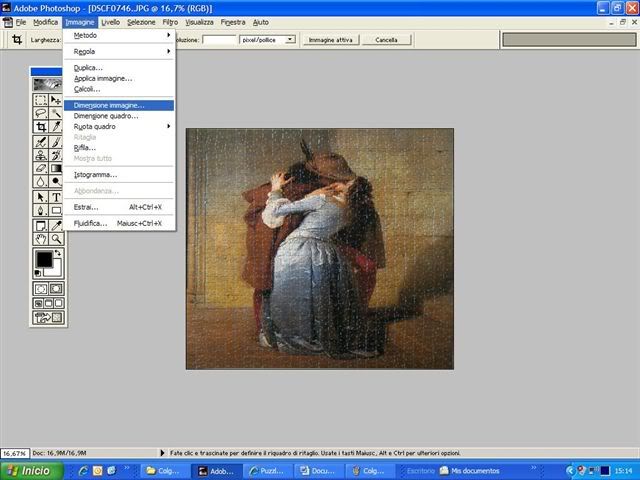Select the Move tool

(x=56, y=100)
